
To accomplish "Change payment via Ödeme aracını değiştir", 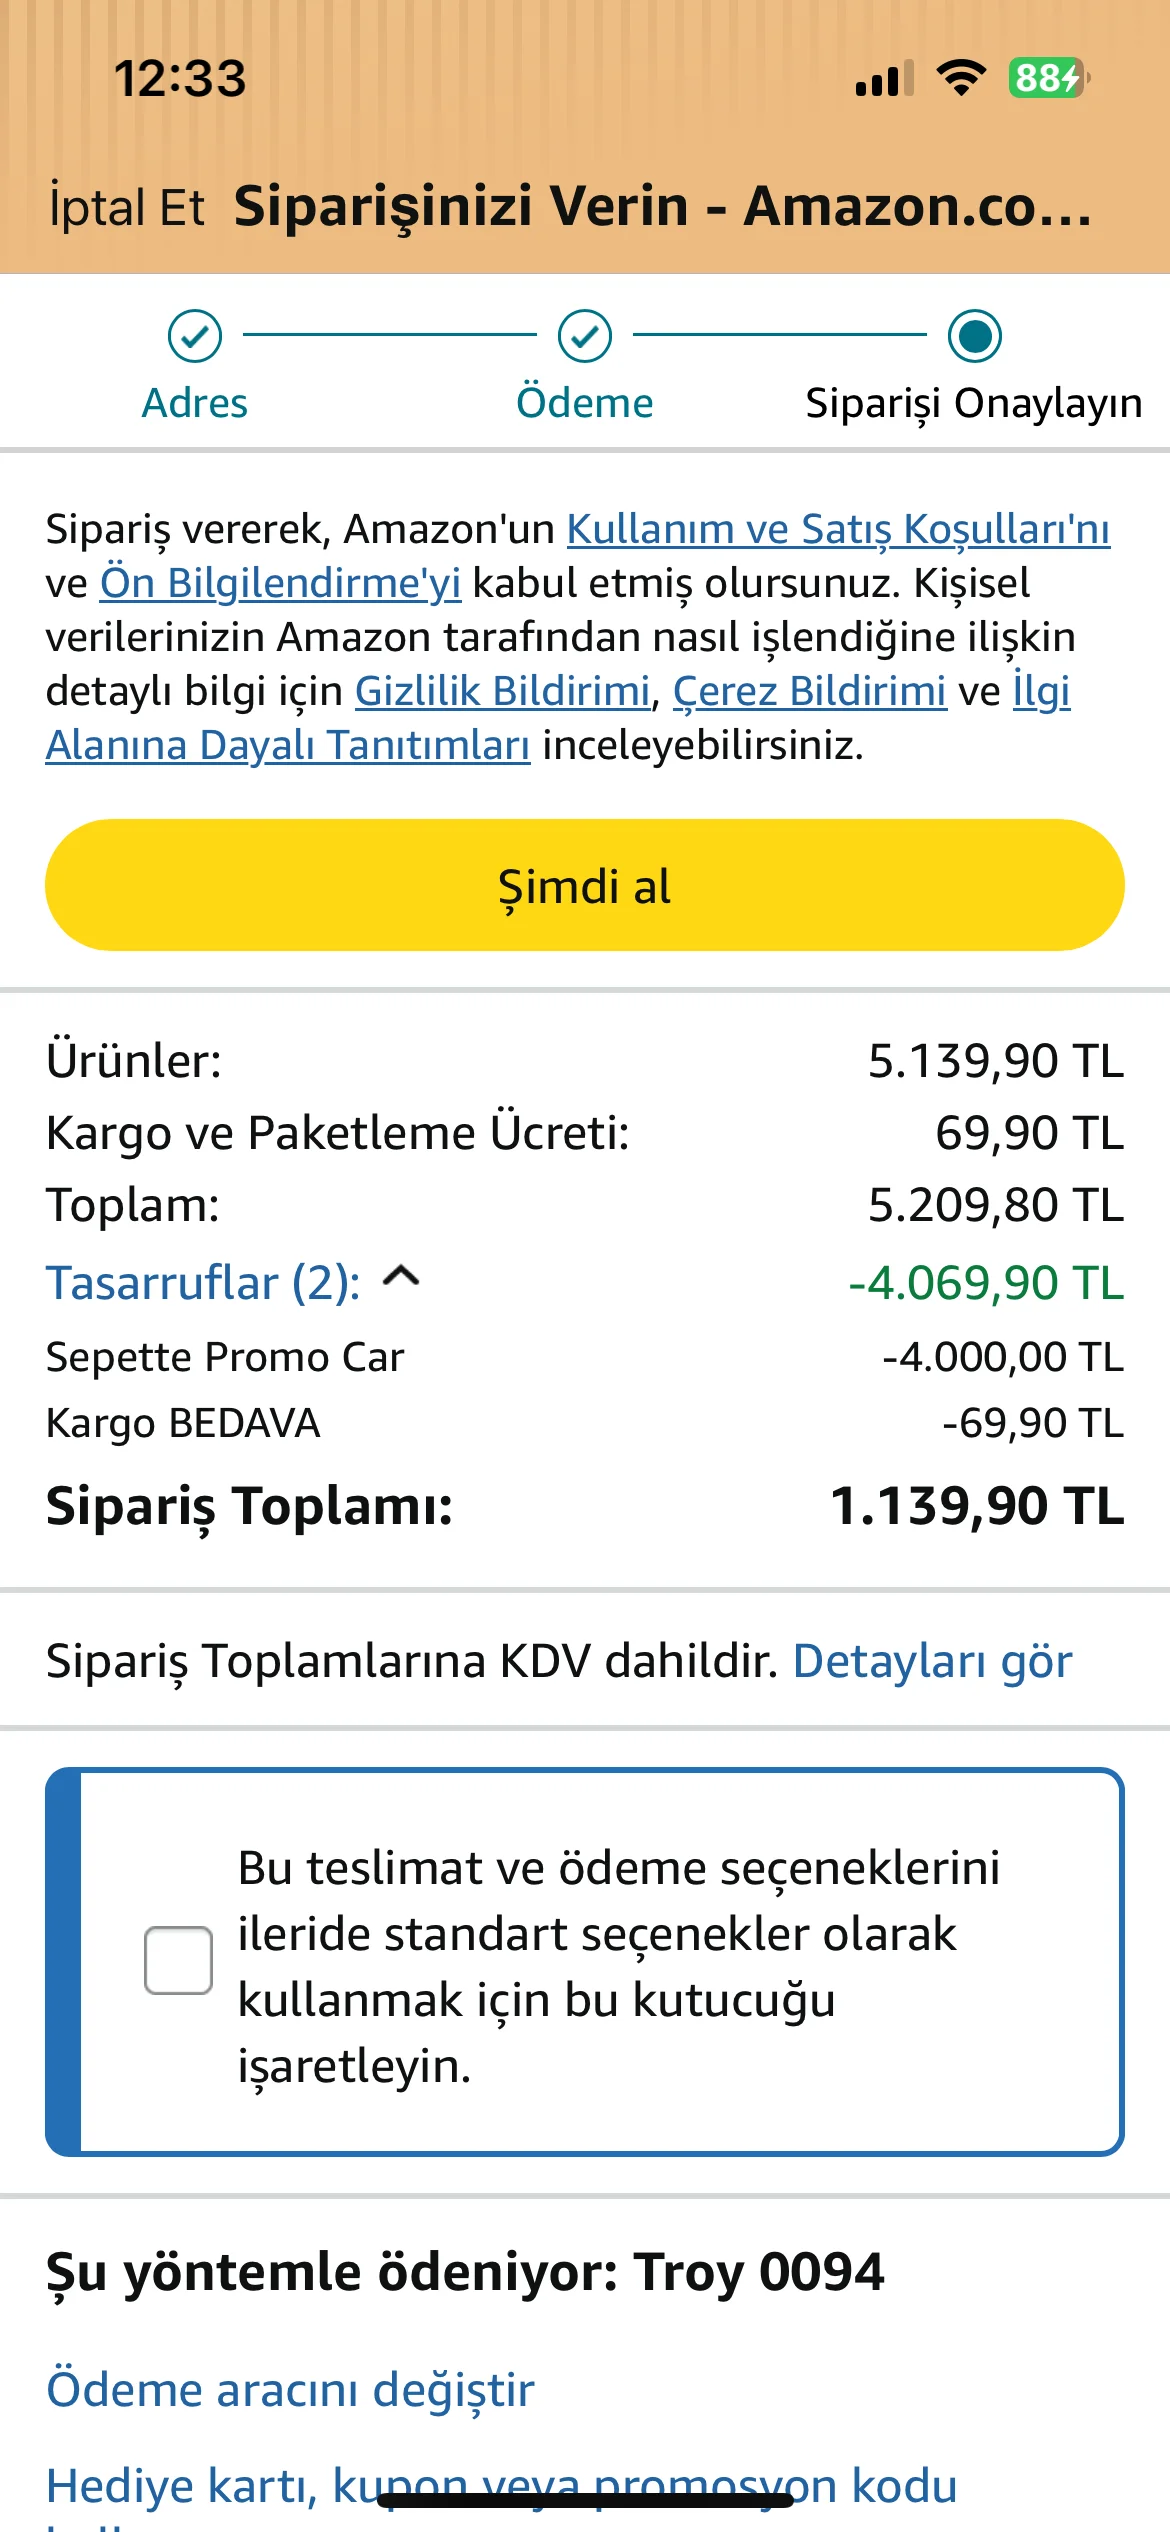I will [x=291, y=2390].
